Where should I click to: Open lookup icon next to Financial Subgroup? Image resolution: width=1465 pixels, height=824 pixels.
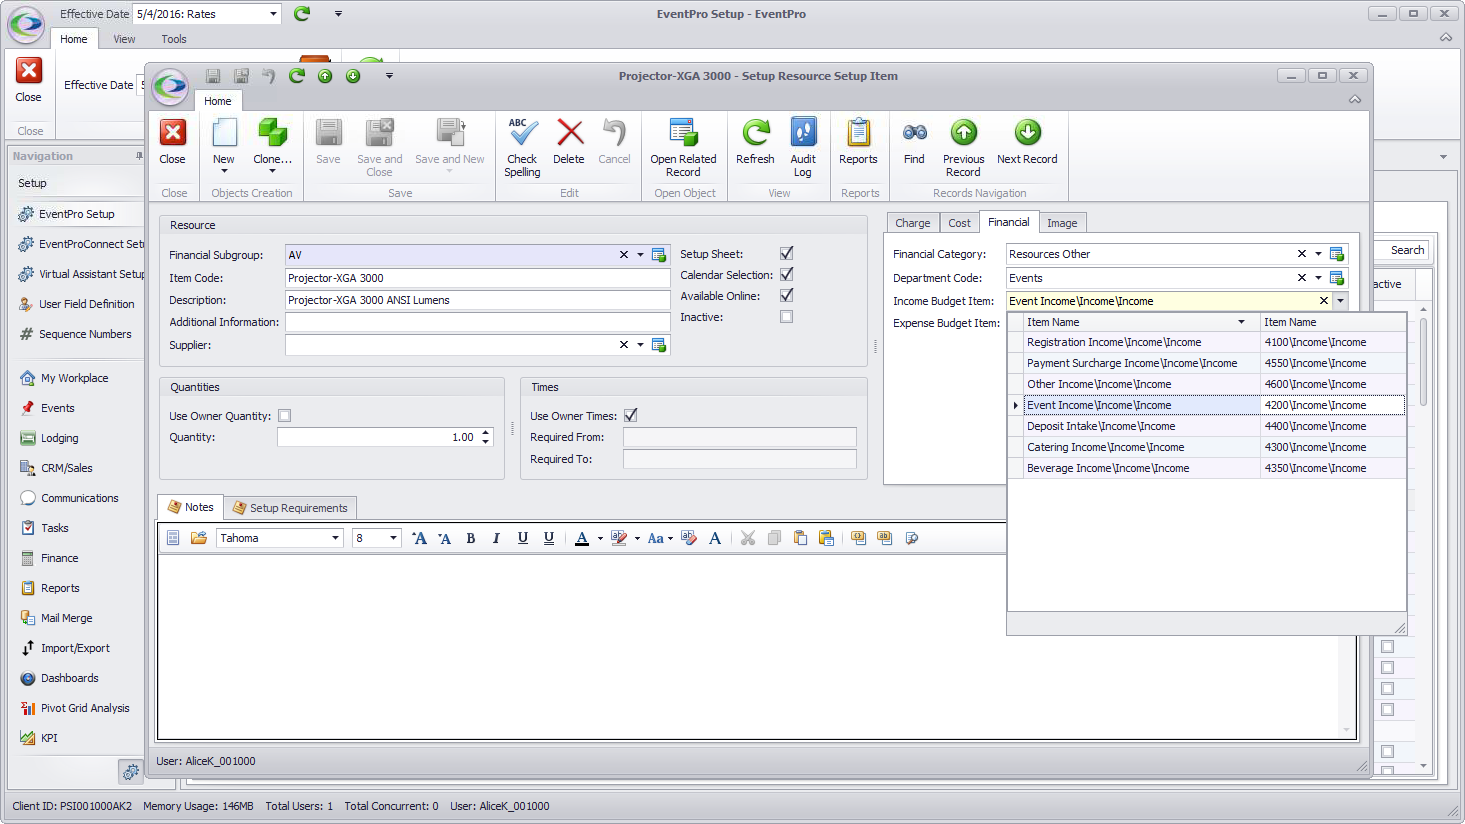click(x=659, y=255)
